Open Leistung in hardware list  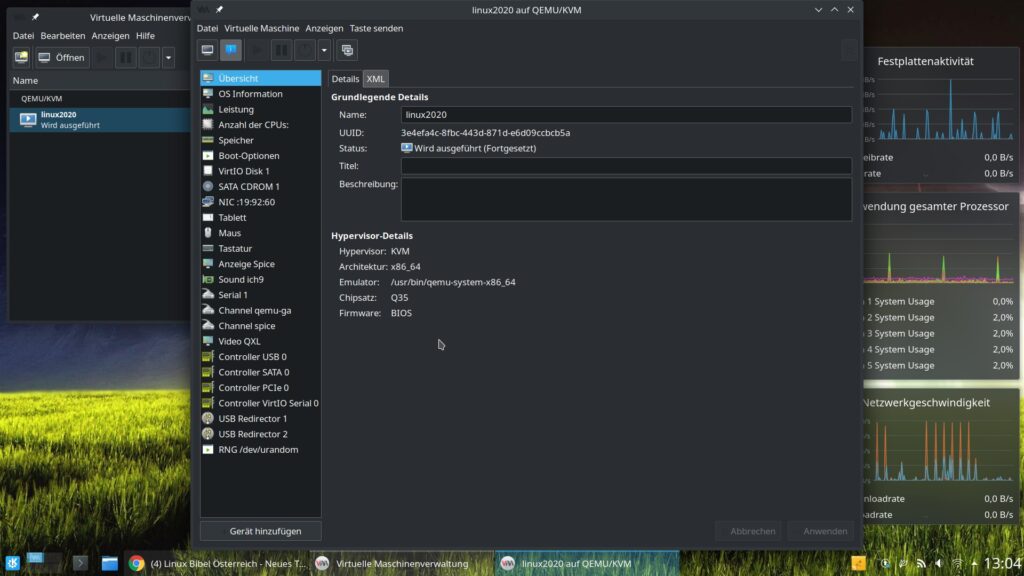[261, 109]
